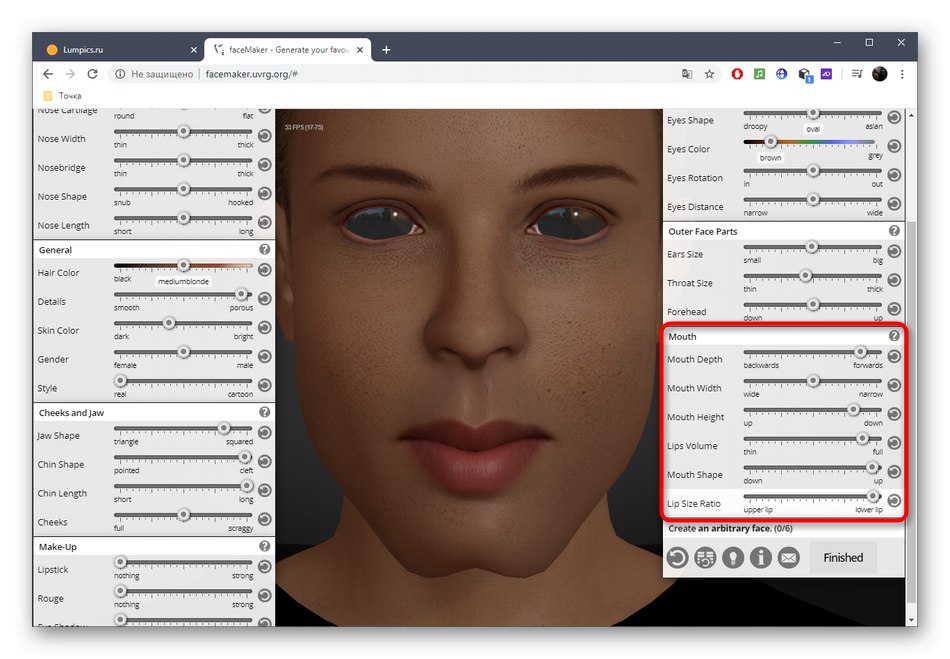Click the Skin Color slider handle
The image size is (950, 659).
coord(169,322)
